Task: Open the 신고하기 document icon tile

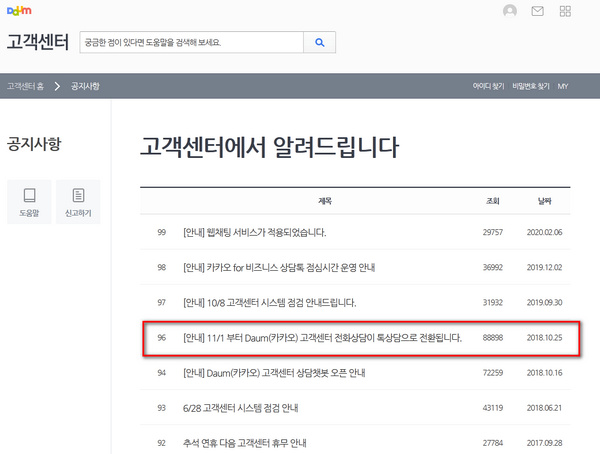Action: point(78,202)
